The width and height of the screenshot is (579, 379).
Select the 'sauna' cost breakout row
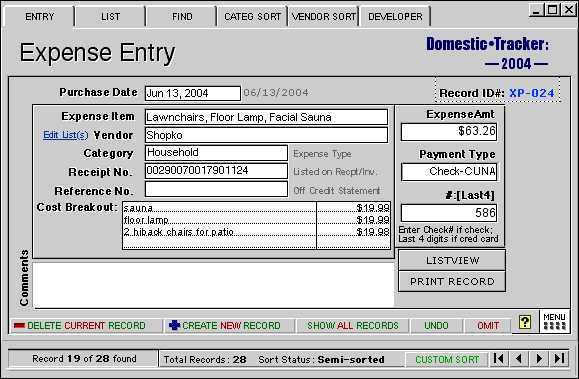coord(219,208)
